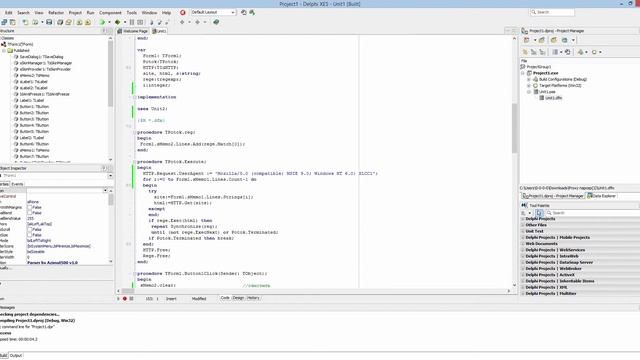The width and height of the screenshot is (640, 360).
Task: Click the Trace Into step icon
Action: point(151,22)
